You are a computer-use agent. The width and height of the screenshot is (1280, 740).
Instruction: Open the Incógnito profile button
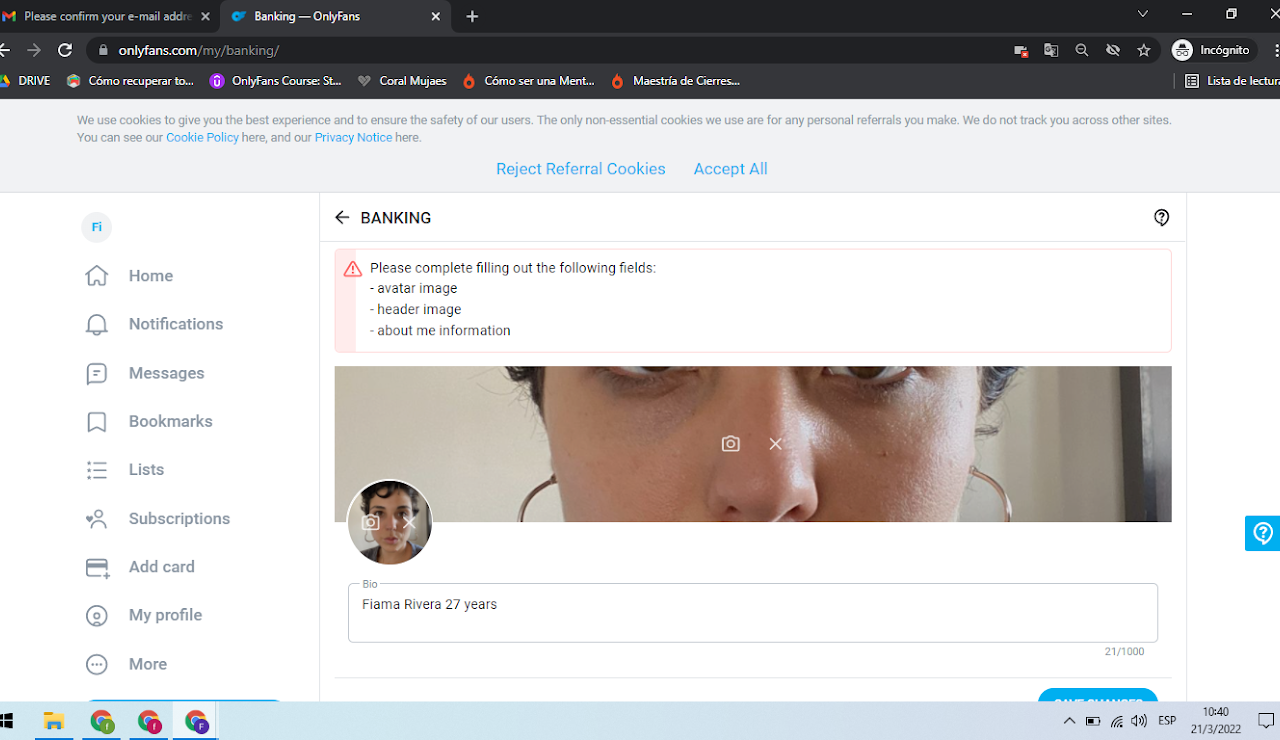[x=1211, y=50]
